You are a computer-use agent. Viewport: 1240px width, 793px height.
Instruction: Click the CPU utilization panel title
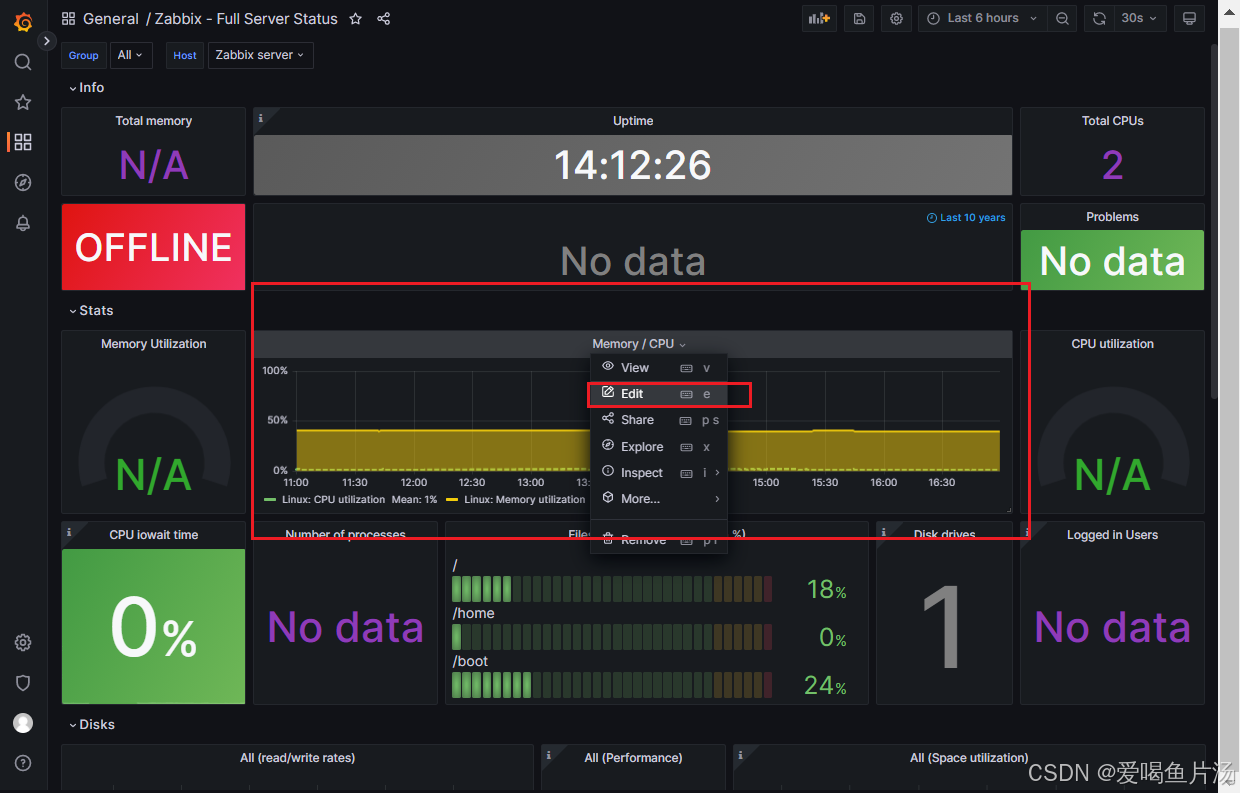pos(1112,344)
